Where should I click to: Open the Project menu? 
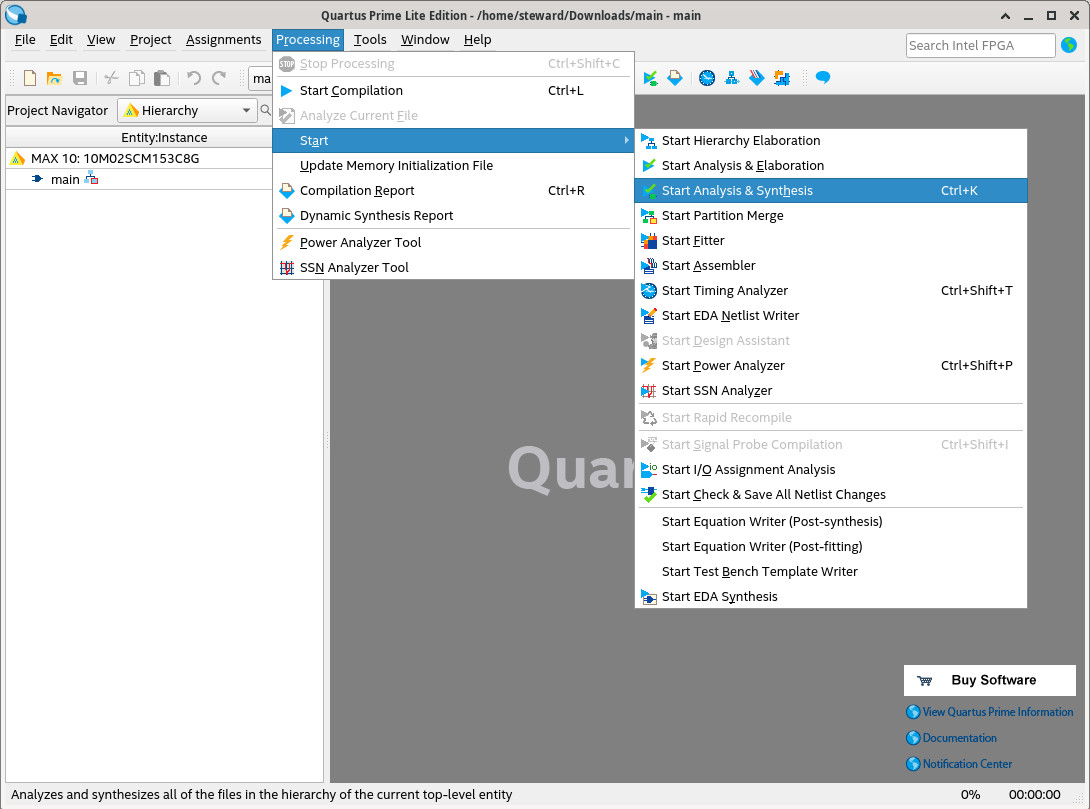tap(150, 40)
